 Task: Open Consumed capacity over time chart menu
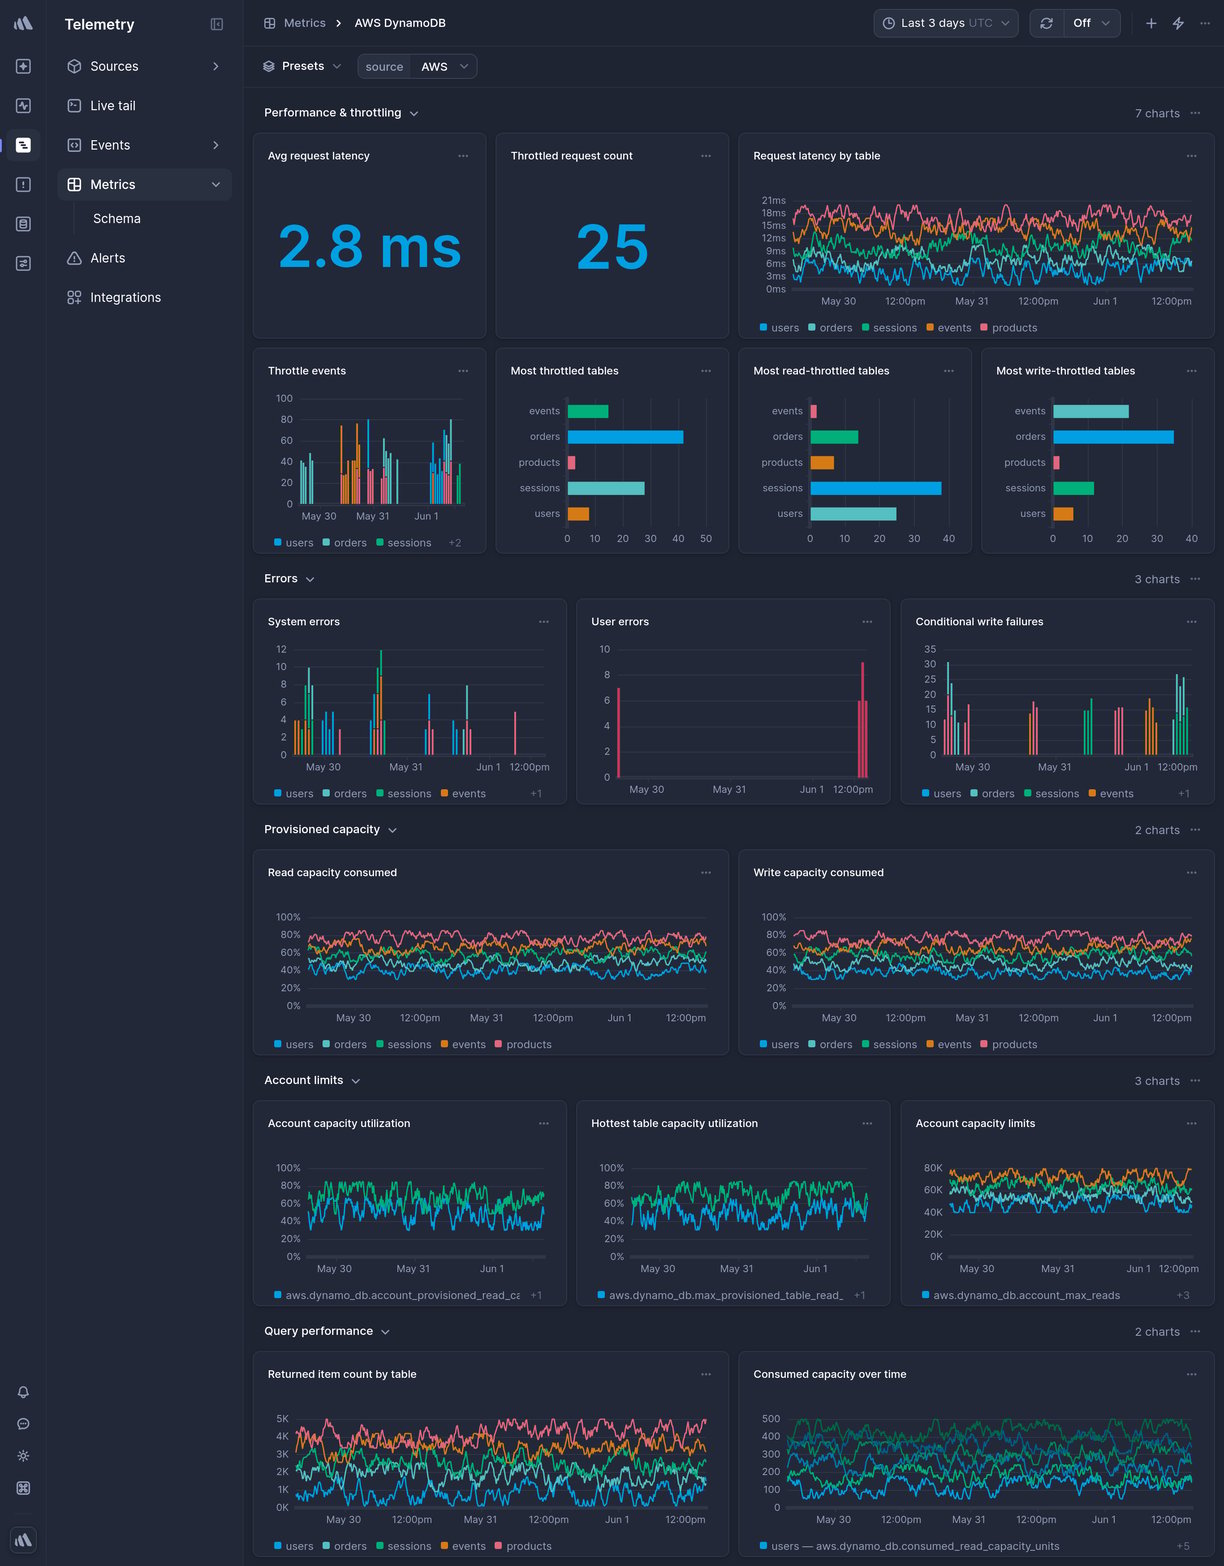point(1191,1375)
